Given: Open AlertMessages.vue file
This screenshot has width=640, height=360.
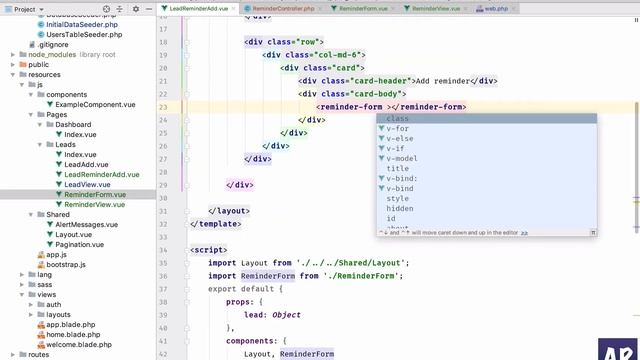Looking at the screenshot, I should [x=87, y=224].
